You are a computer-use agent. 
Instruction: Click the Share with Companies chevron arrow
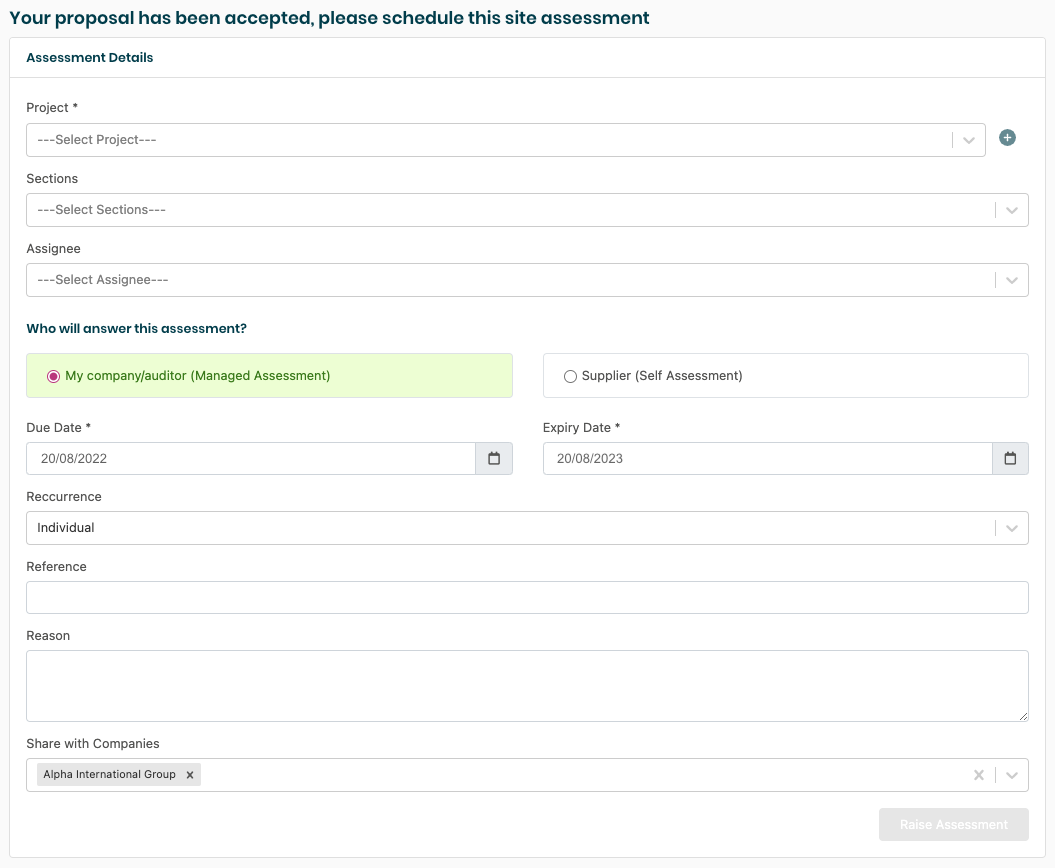point(1012,775)
